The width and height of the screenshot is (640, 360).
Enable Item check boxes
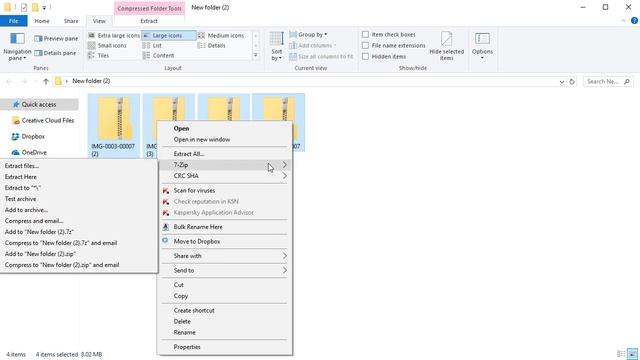pyautogui.click(x=365, y=35)
